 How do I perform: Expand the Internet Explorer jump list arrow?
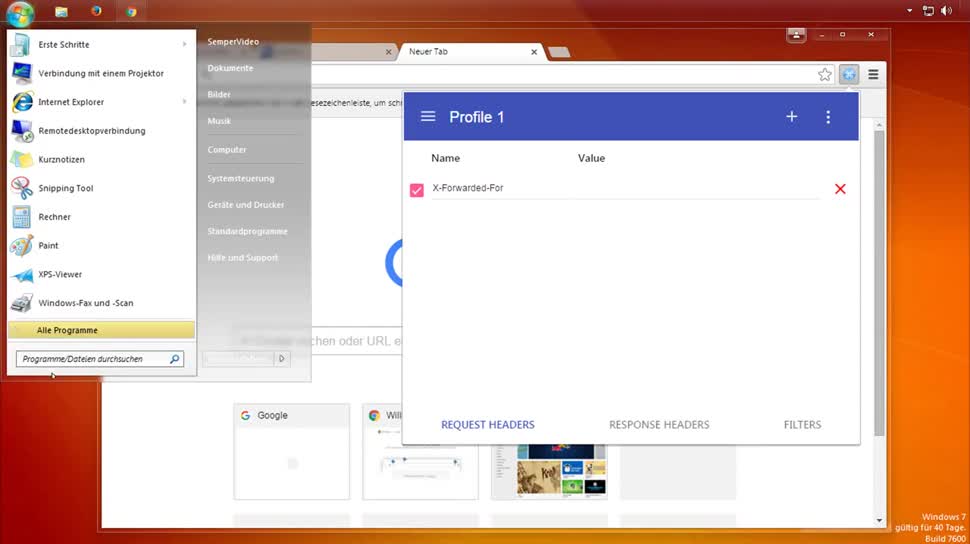tap(185, 102)
